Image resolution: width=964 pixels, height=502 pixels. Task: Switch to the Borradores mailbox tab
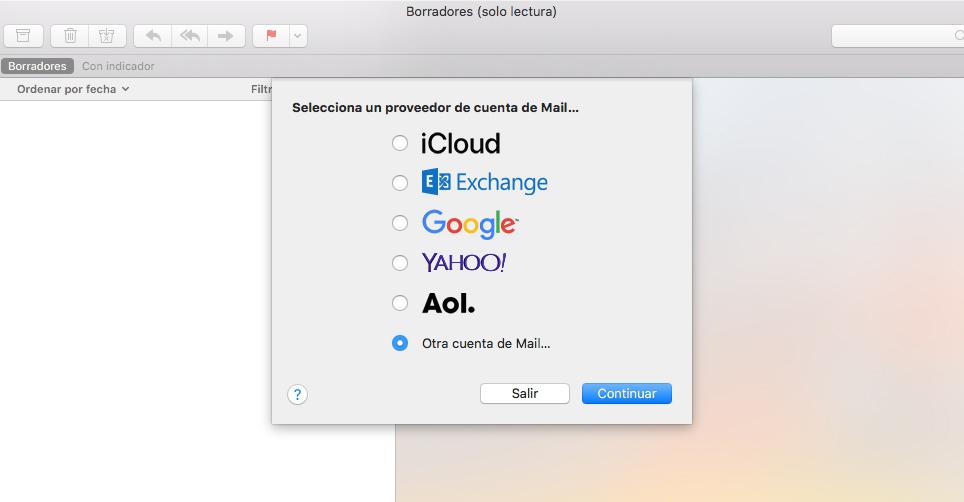[37, 66]
